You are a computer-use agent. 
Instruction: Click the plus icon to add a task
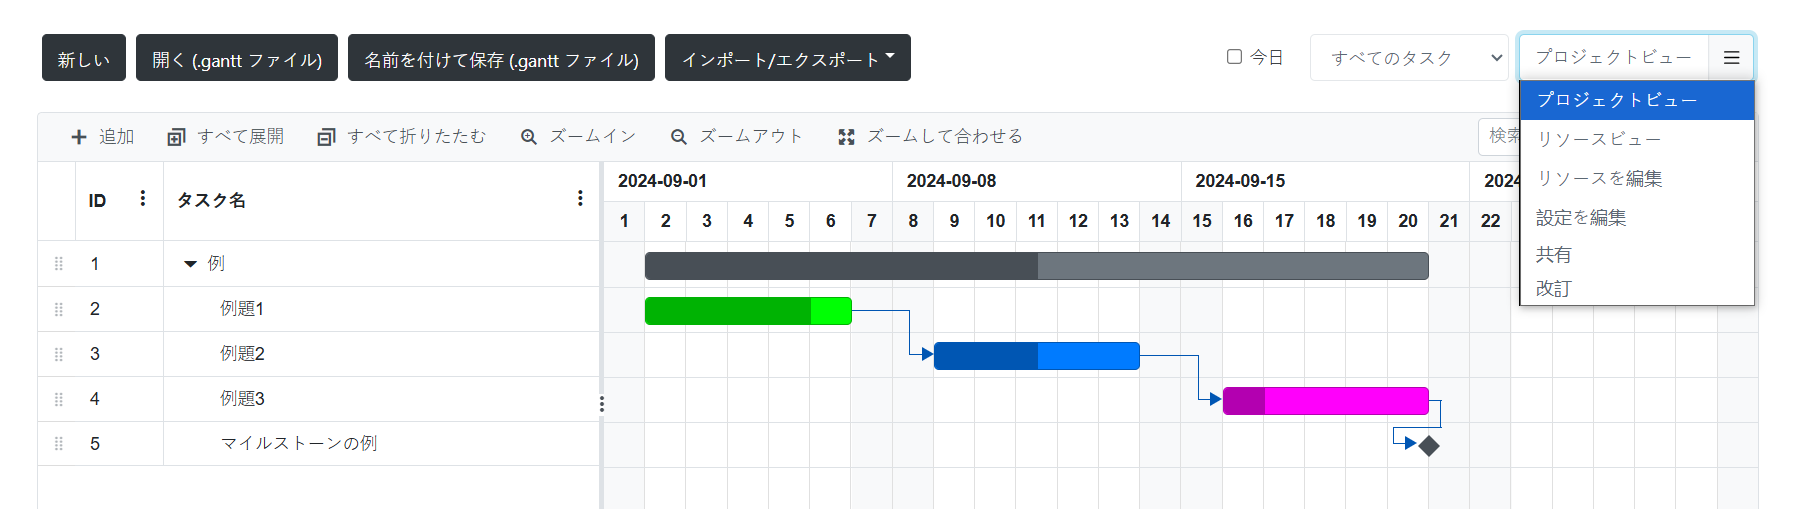click(x=79, y=137)
